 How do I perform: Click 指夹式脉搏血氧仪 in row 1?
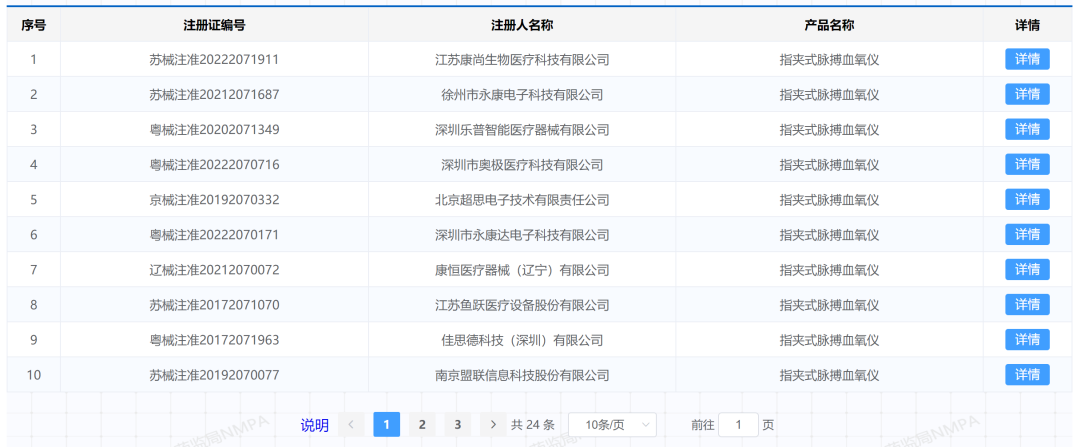click(x=829, y=60)
